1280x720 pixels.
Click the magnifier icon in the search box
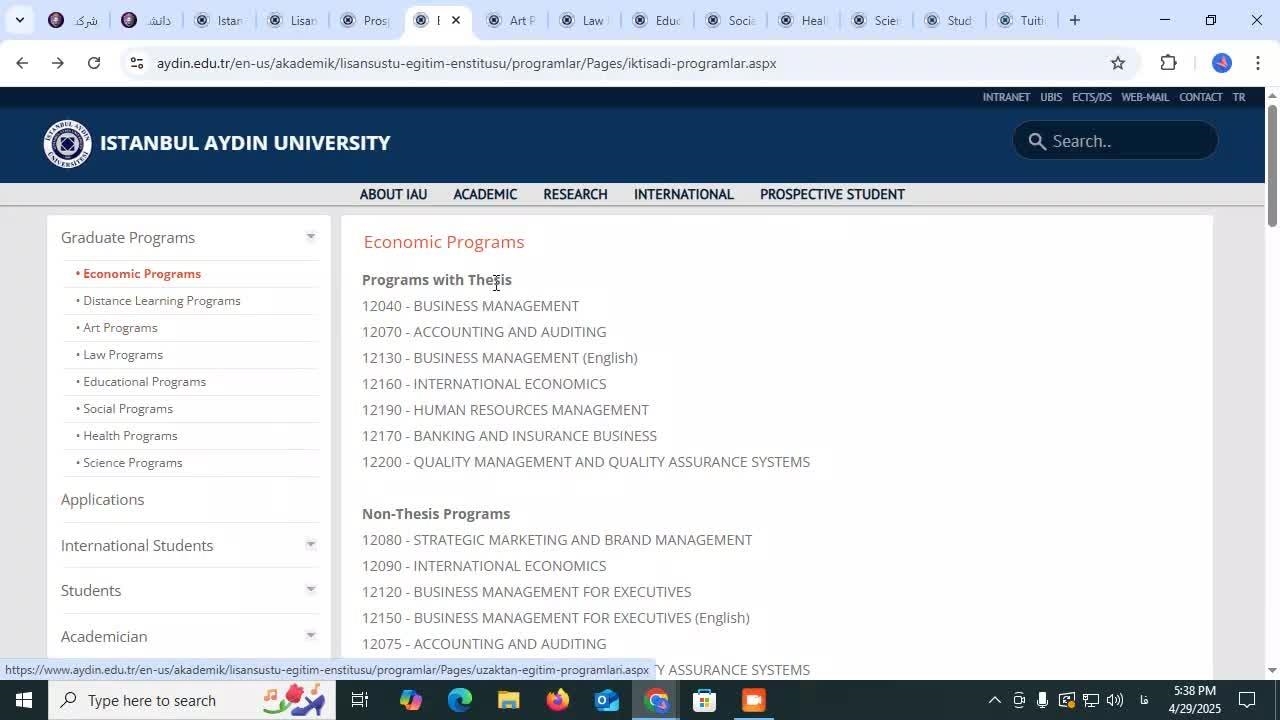click(1037, 141)
